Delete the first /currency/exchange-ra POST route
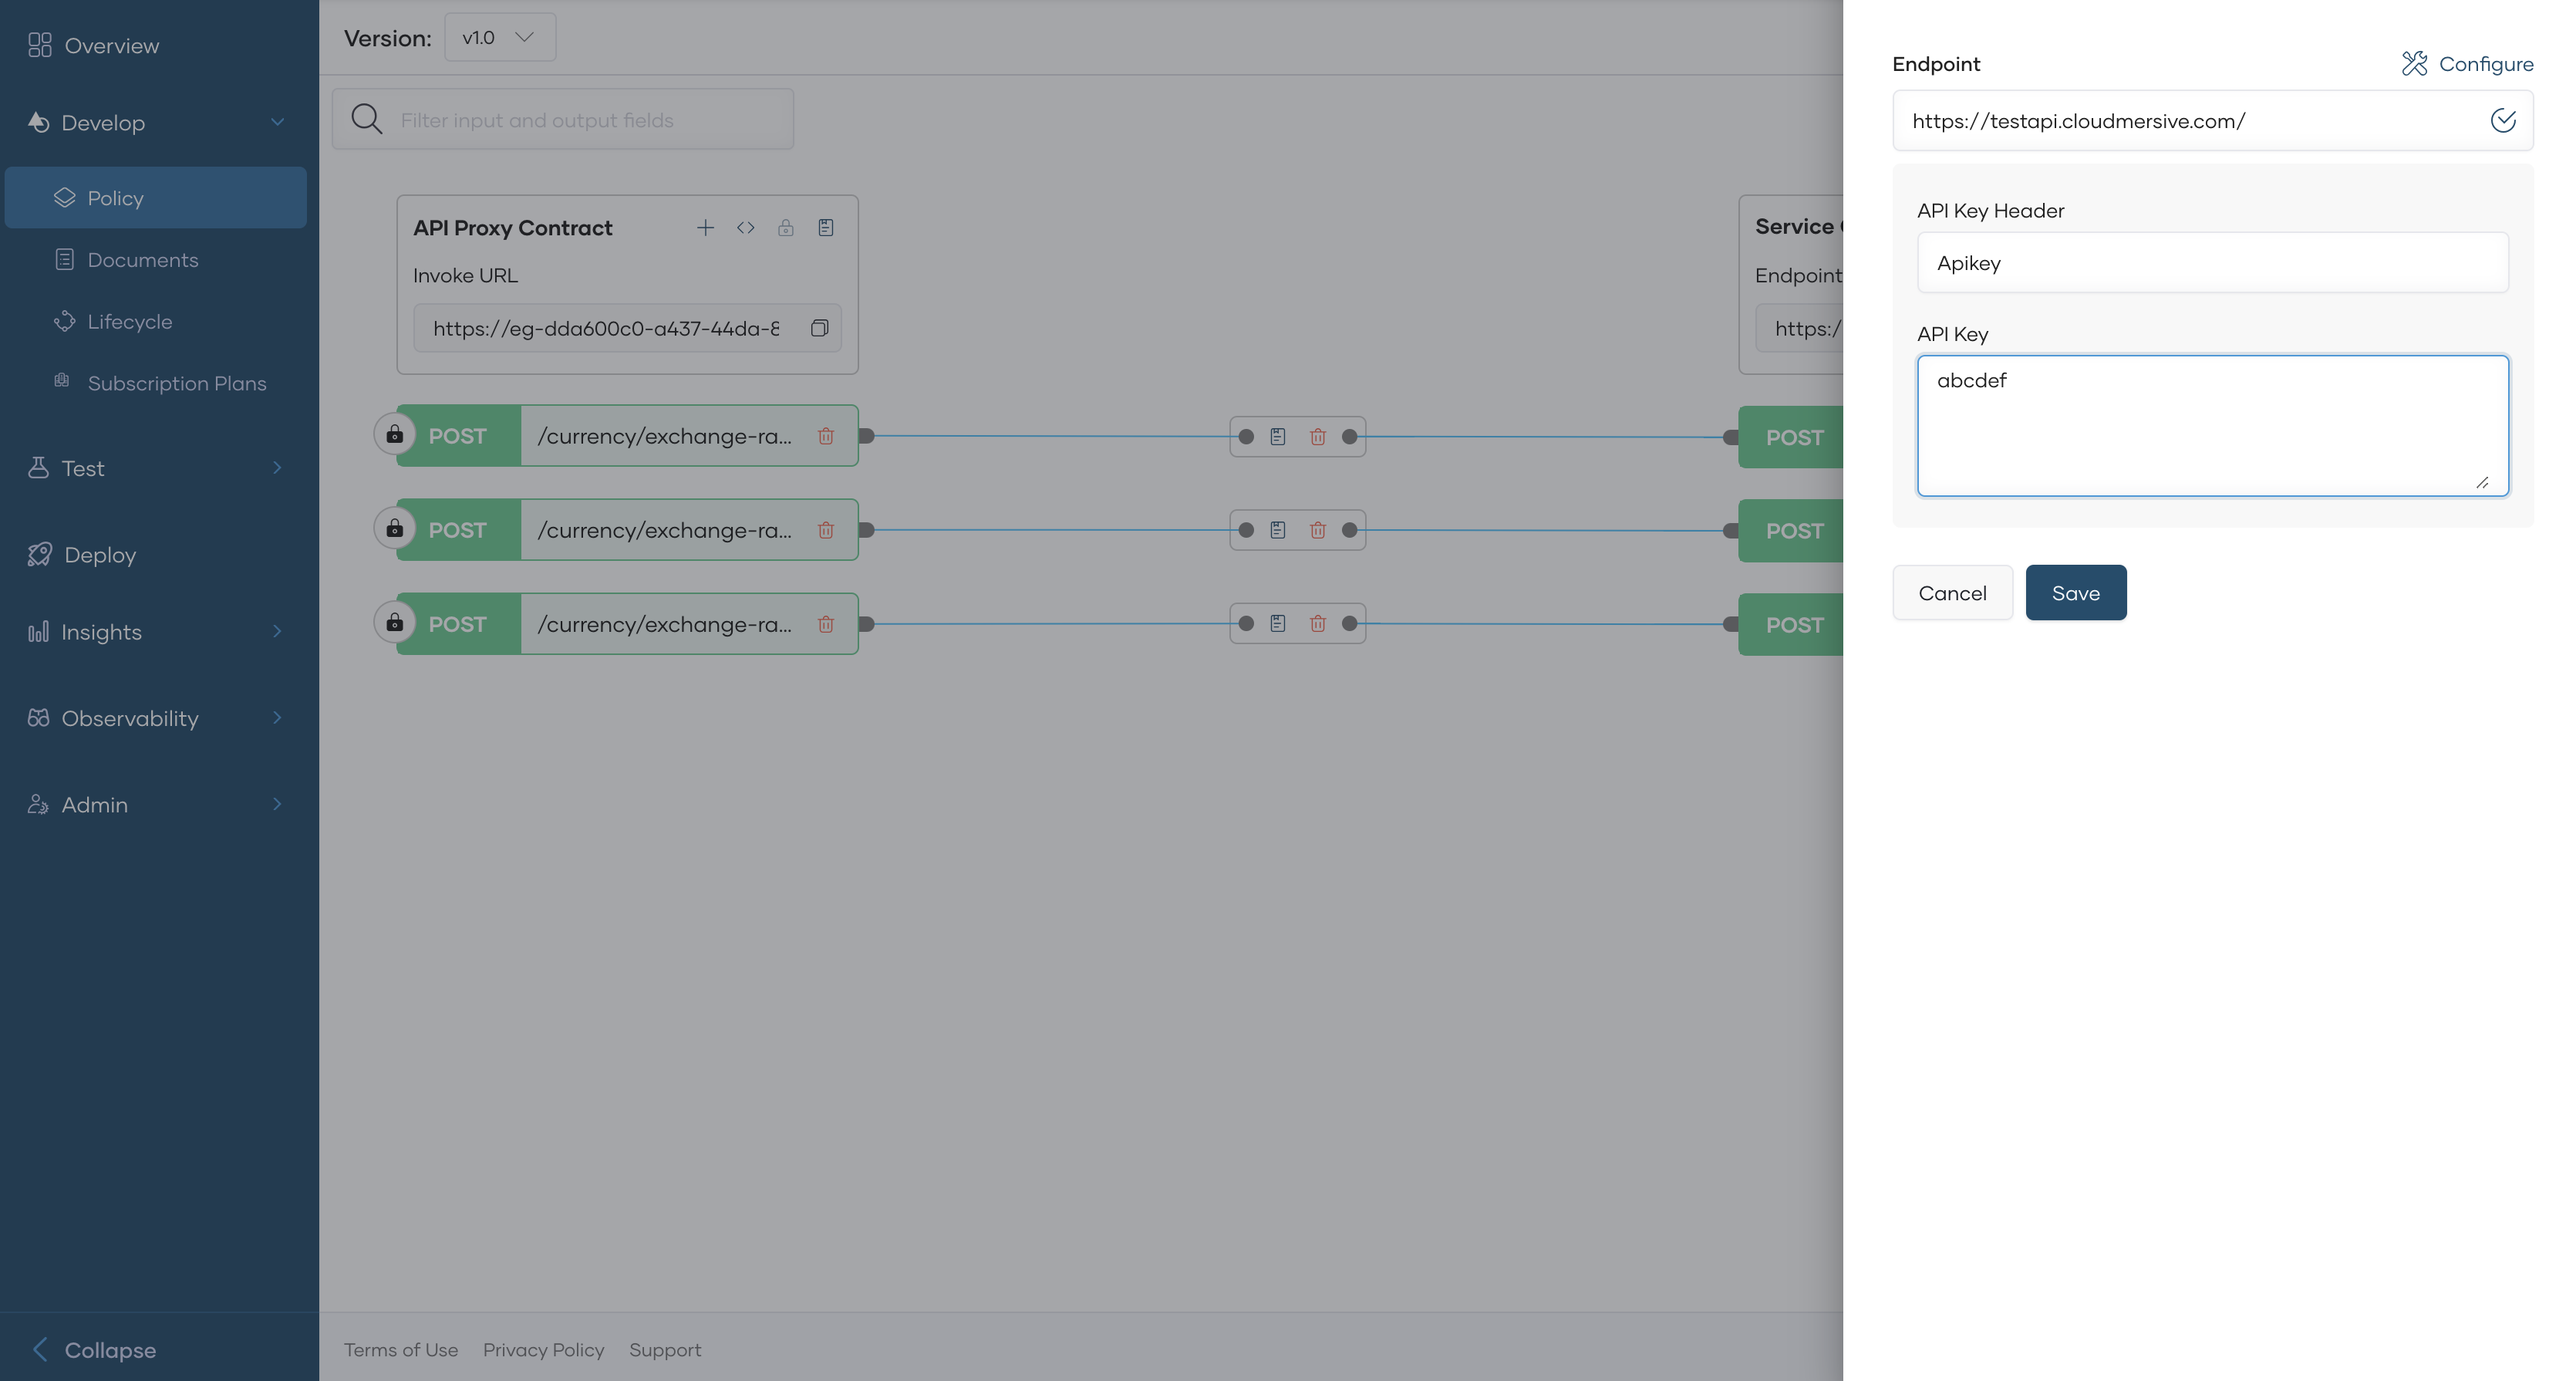The image size is (2576, 1381). coord(826,436)
